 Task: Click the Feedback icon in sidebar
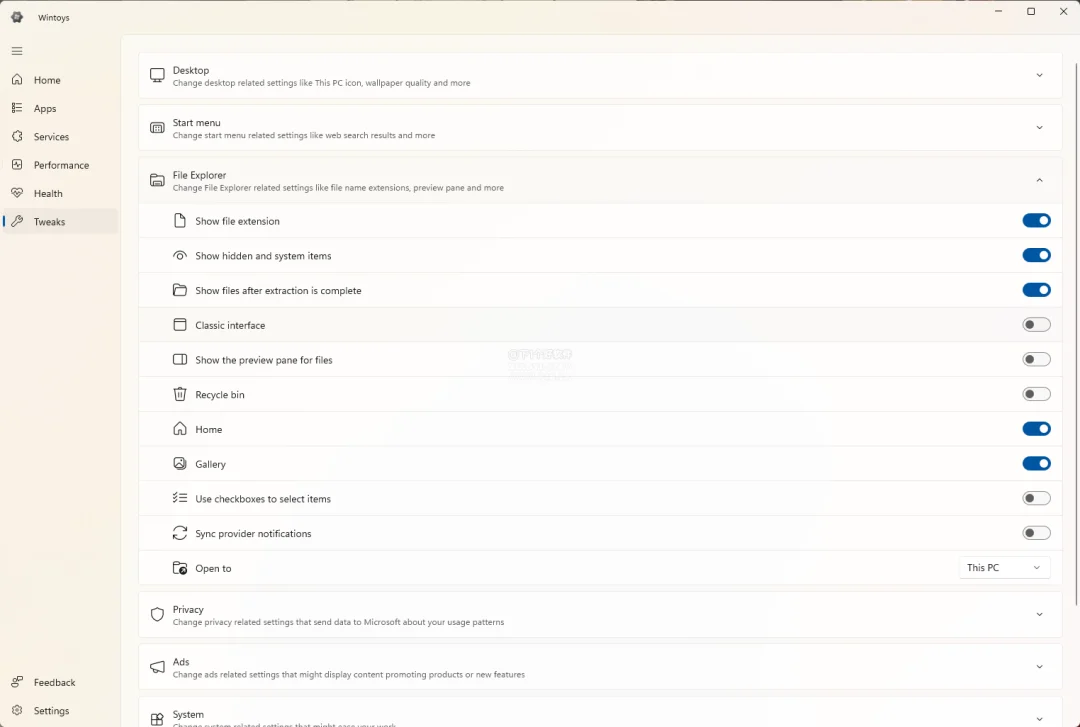17,682
